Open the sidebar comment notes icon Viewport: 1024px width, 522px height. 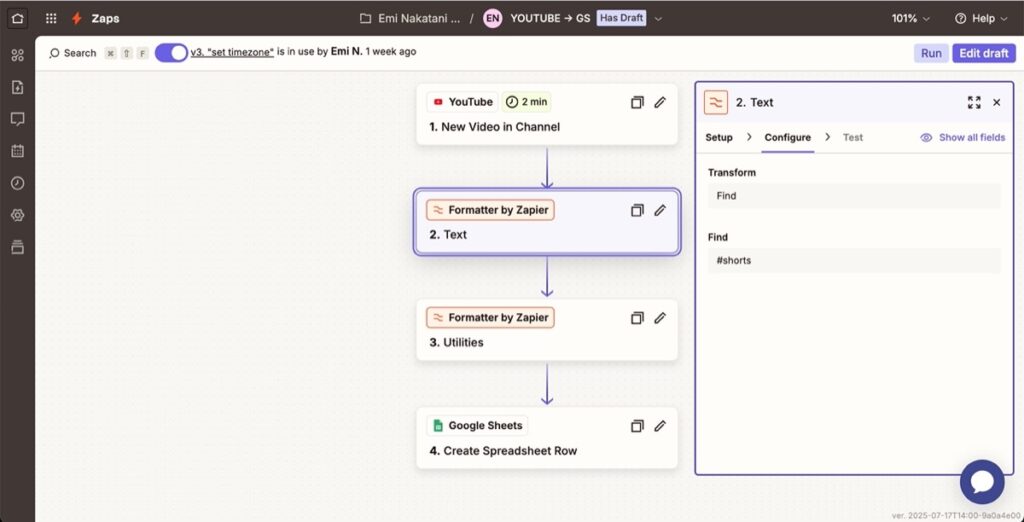coord(18,119)
